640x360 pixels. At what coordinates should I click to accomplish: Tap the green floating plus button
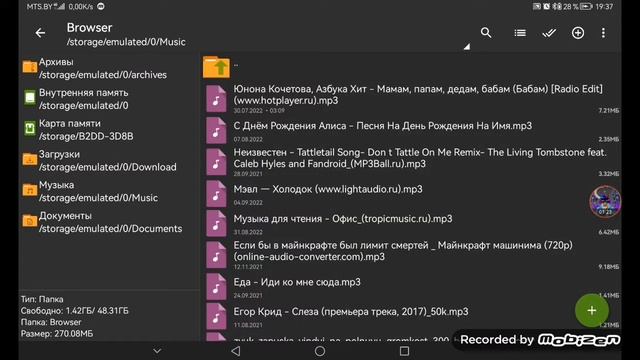tap(591, 311)
